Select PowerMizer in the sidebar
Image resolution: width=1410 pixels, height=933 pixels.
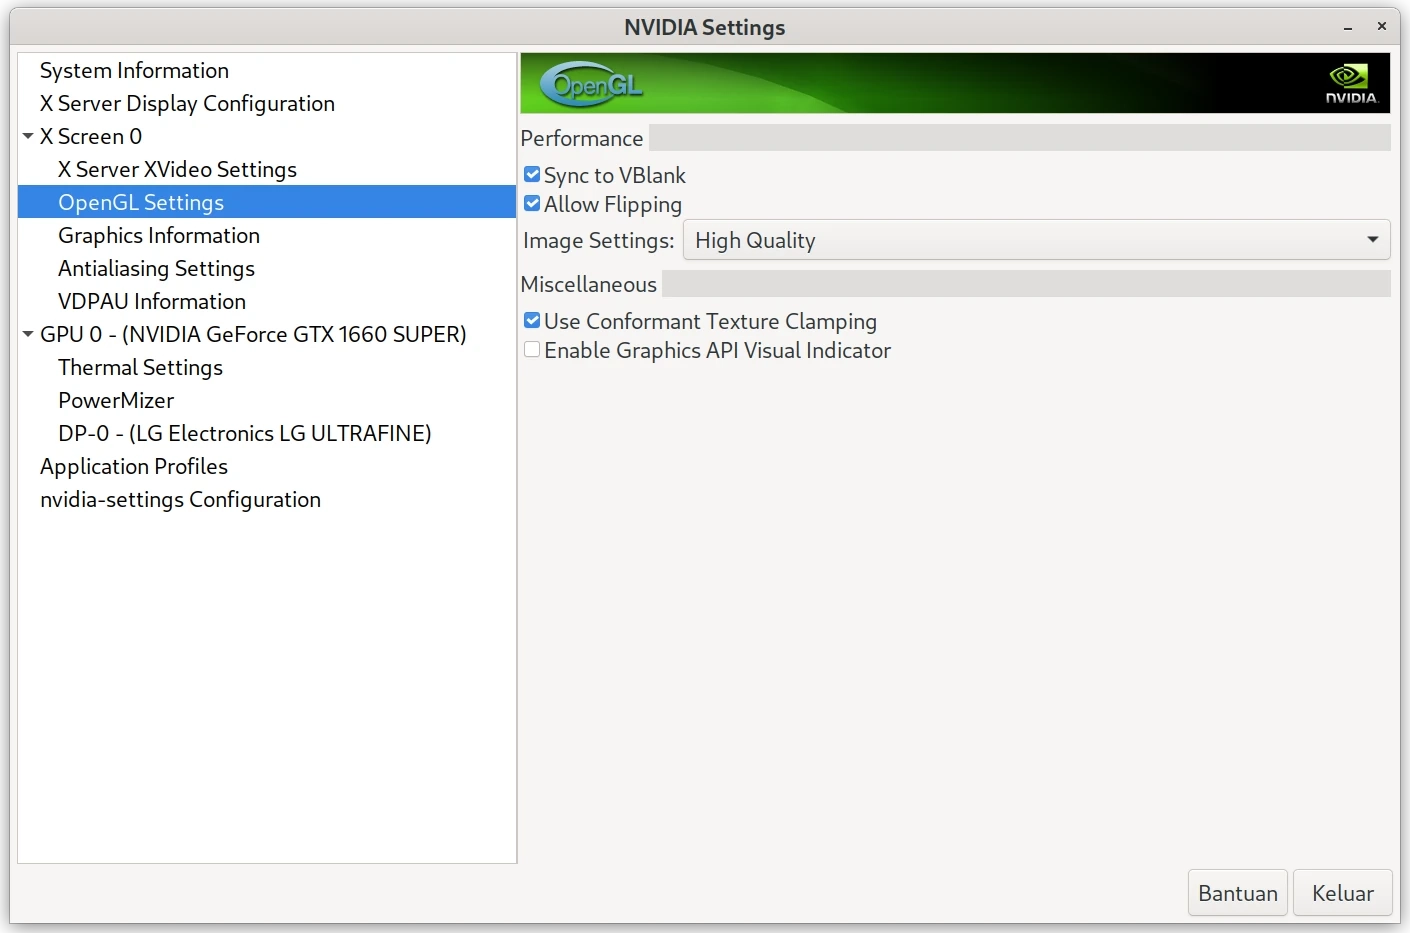(x=116, y=400)
